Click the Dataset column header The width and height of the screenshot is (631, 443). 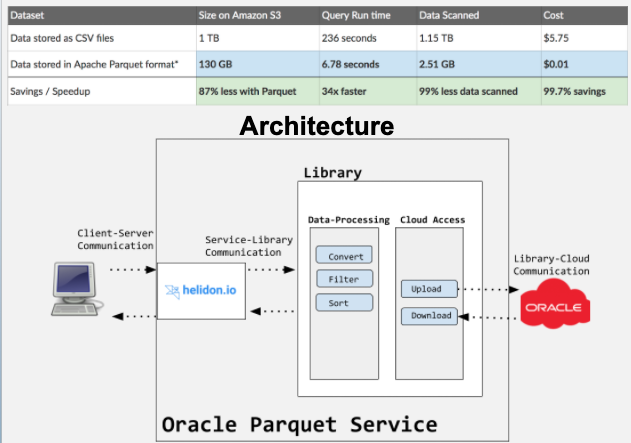(102, 15)
